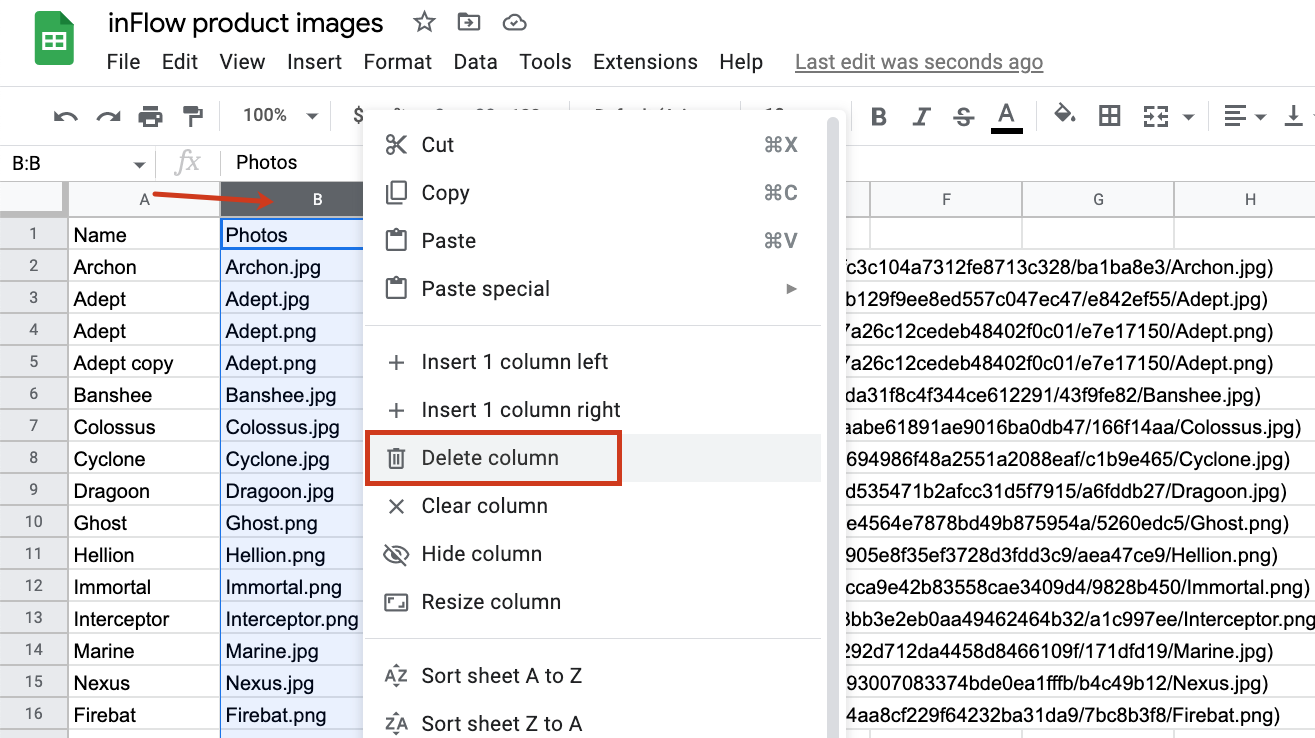Choose Cut from the context menu
The width and height of the screenshot is (1315, 738).
[593, 145]
